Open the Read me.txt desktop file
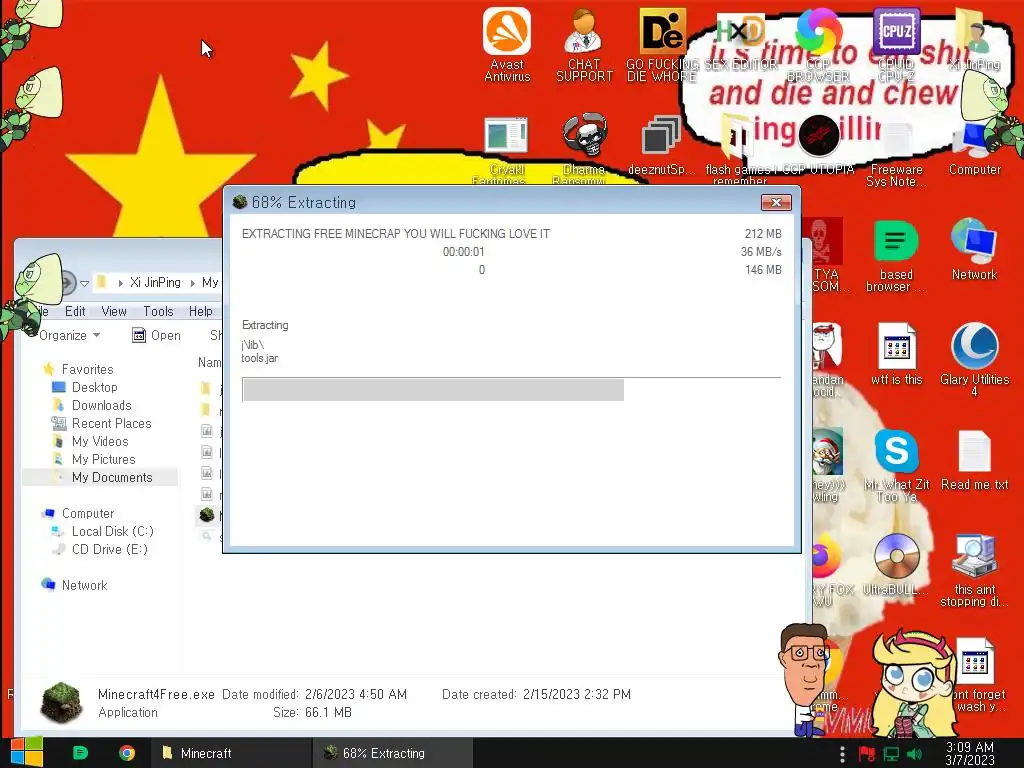Viewport: 1024px width, 768px height. [x=974, y=460]
